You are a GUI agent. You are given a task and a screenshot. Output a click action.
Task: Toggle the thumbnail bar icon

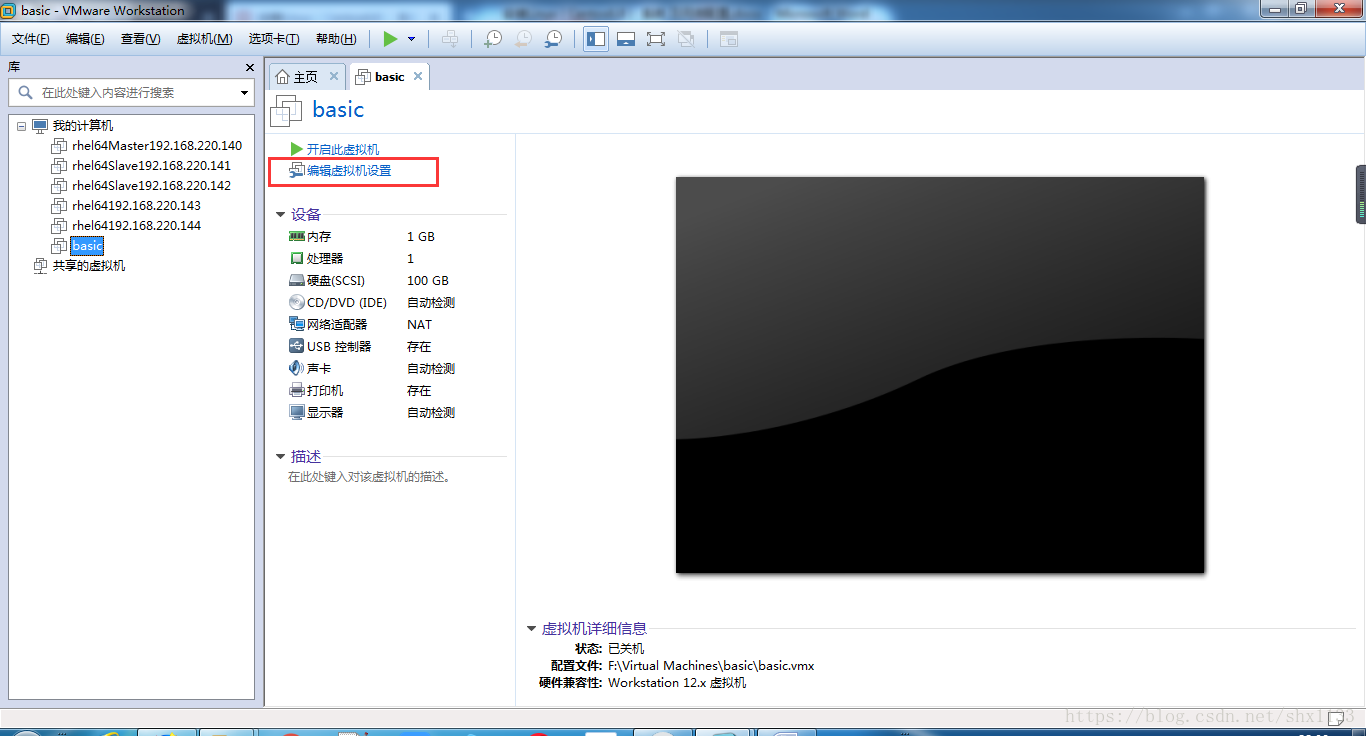626,39
